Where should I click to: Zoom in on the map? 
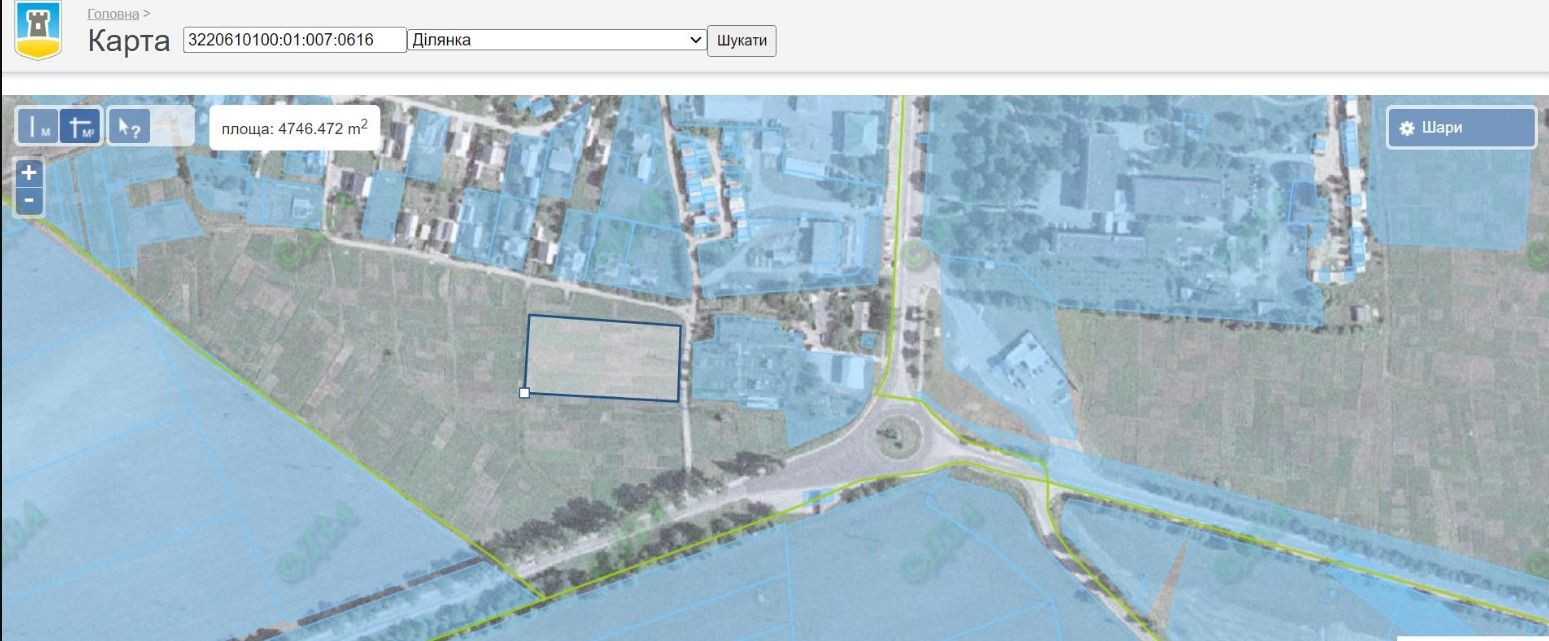point(29,173)
